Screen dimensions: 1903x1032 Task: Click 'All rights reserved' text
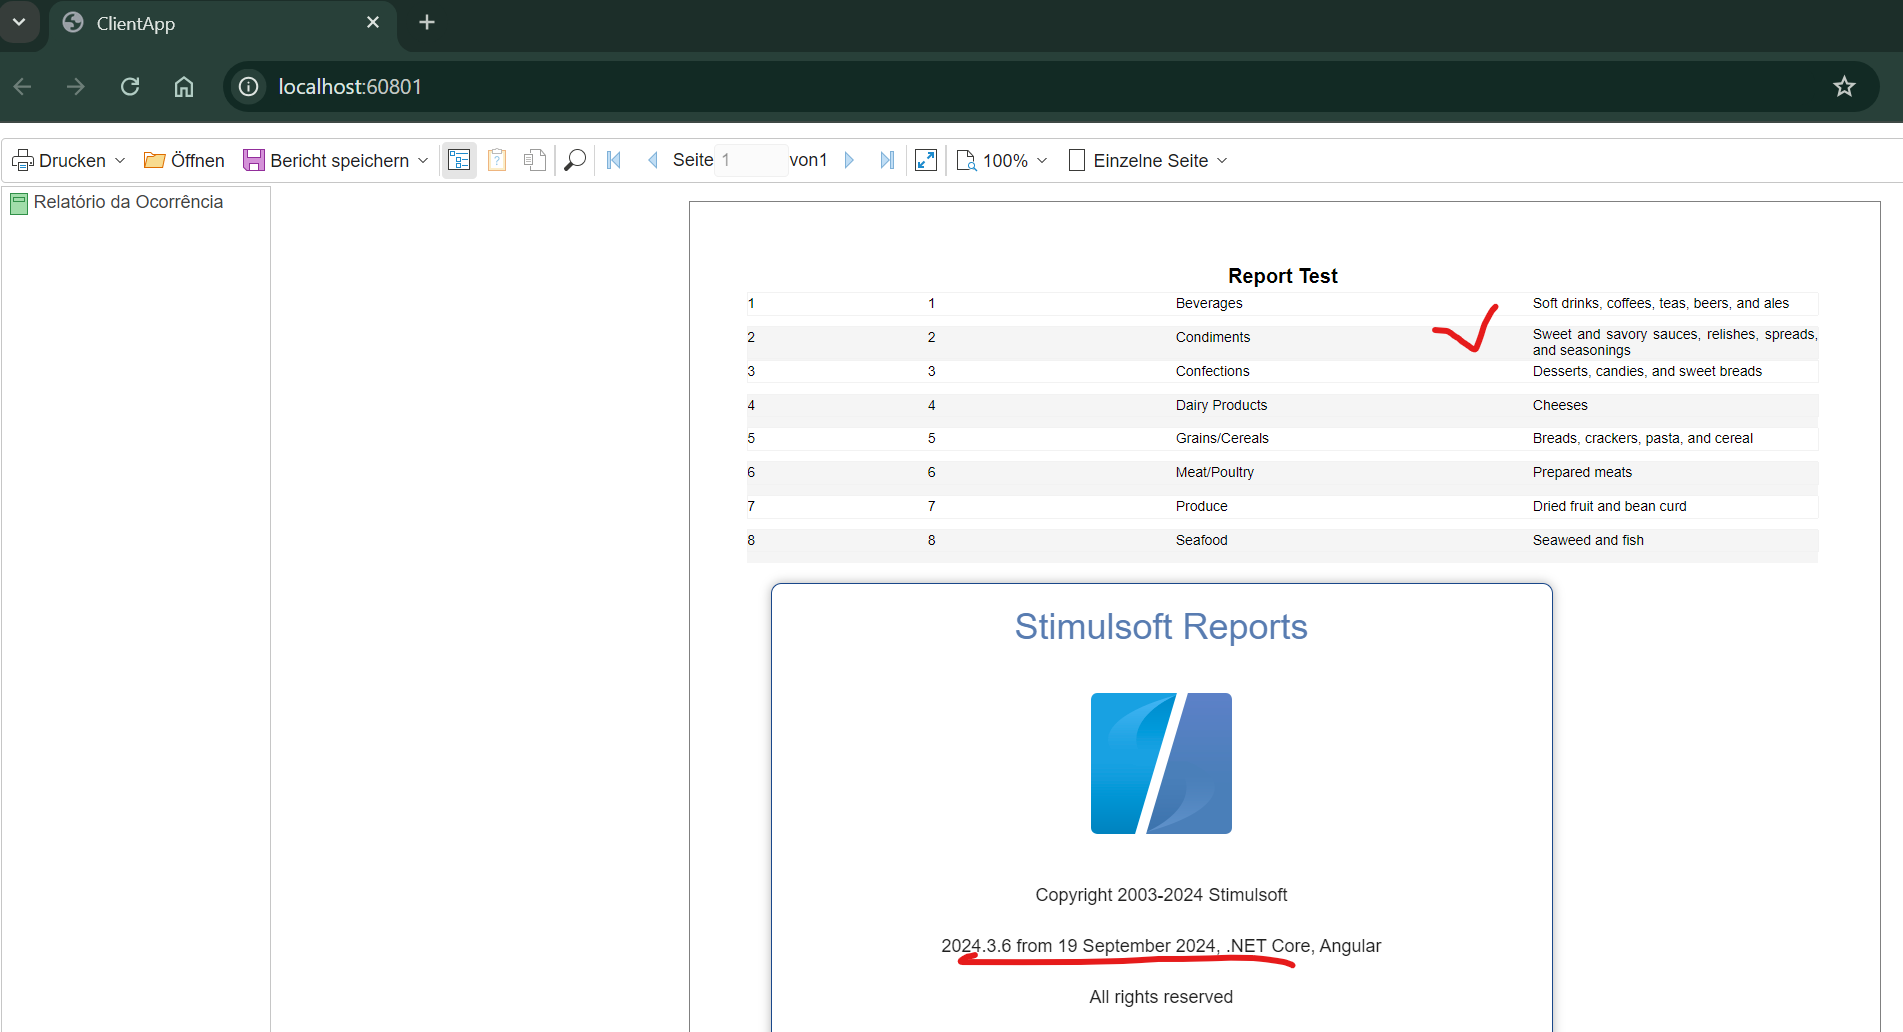click(x=1161, y=997)
